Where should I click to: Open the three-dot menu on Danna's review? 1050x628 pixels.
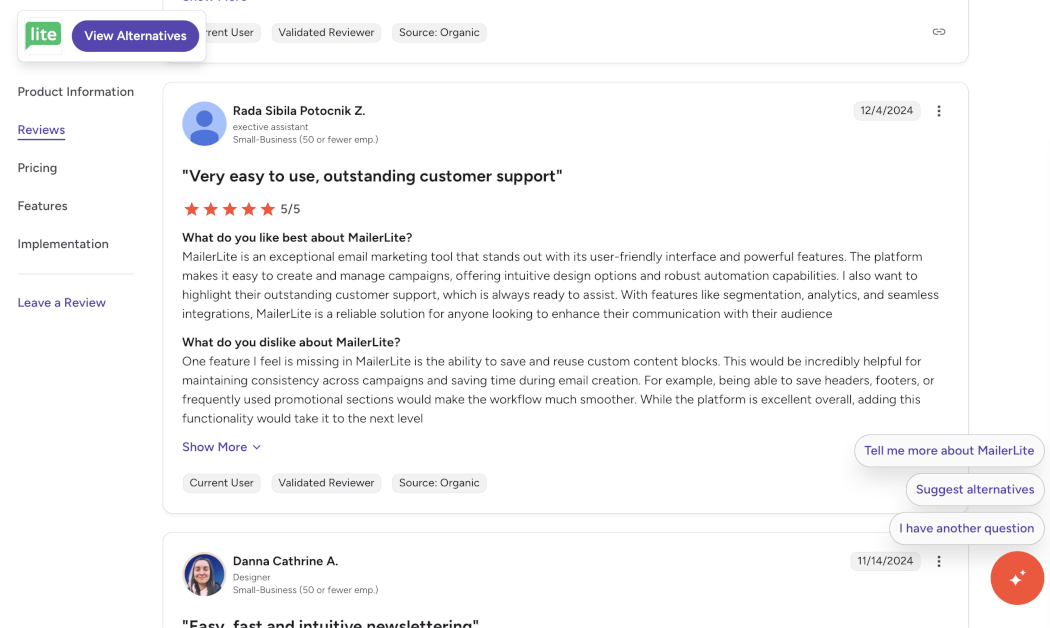click(938, 561)
